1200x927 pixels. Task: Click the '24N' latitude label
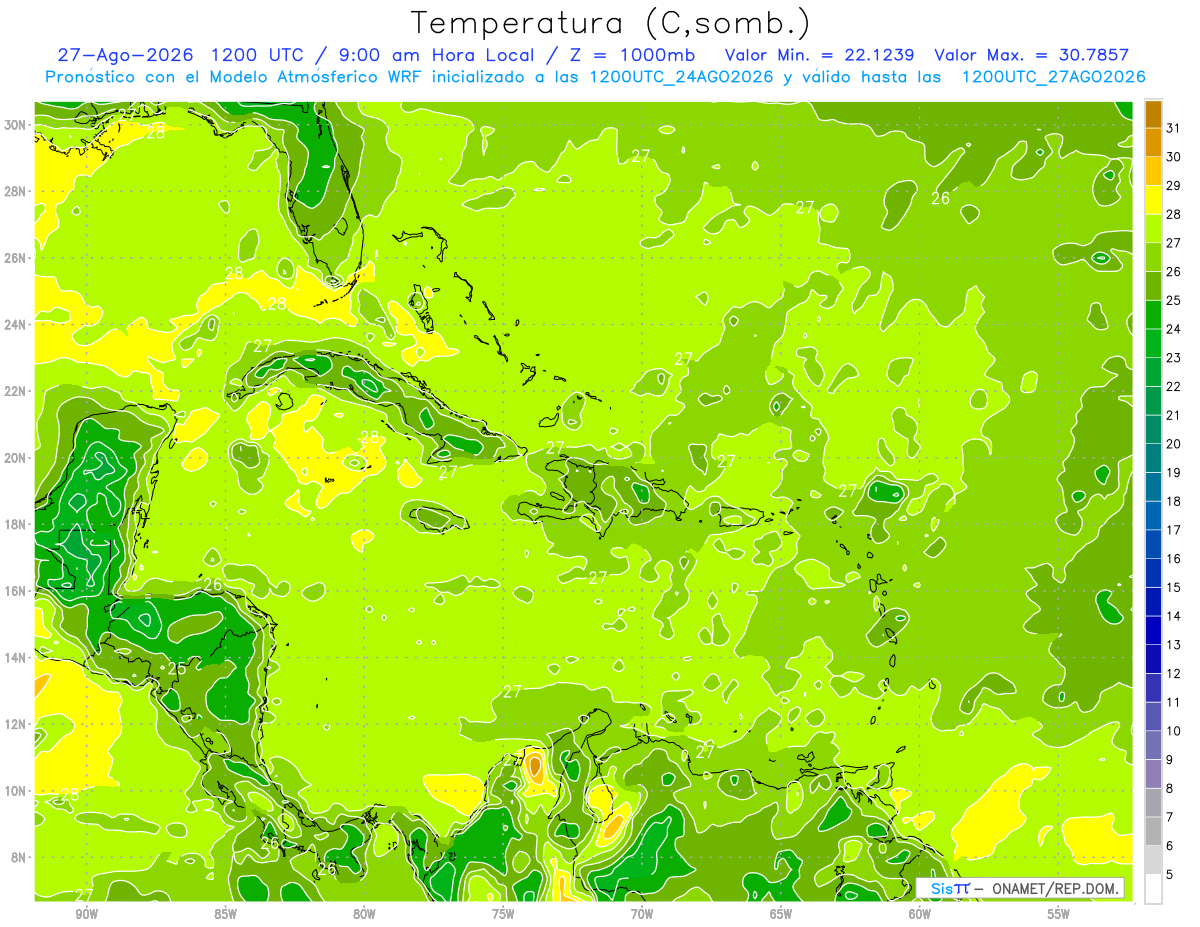17,324
